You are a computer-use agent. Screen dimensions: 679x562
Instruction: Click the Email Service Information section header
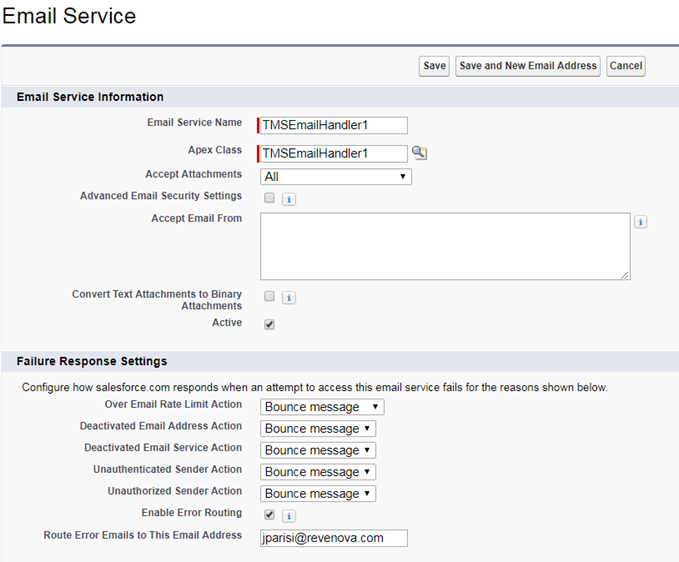tap(90, 97)
